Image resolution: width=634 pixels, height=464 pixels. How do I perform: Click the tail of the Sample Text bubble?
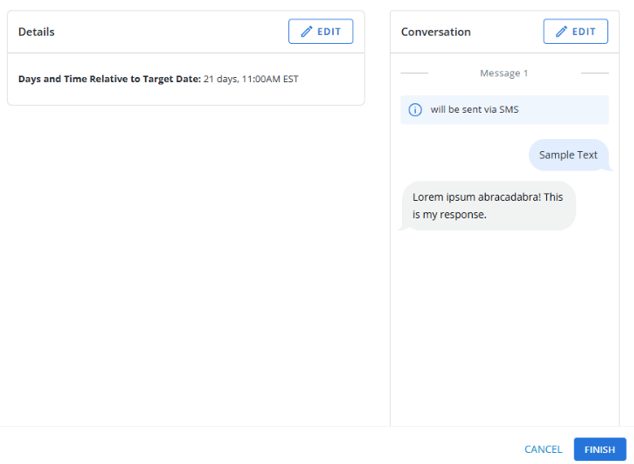609,168
